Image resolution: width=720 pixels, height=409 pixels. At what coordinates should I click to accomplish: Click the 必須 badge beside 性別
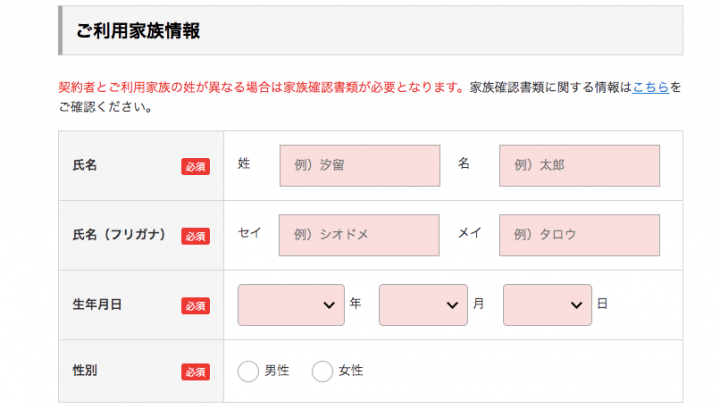pyautogui.click(x=195, y=372)
